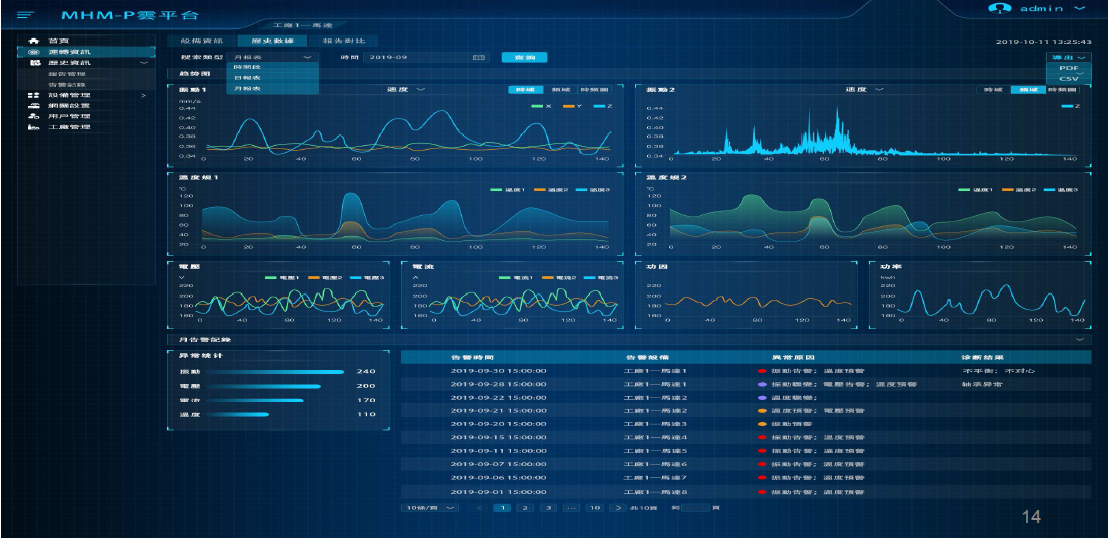Open the 10條/頁 page size dropdown
The image size is (1108, 539).
[430, 508]
